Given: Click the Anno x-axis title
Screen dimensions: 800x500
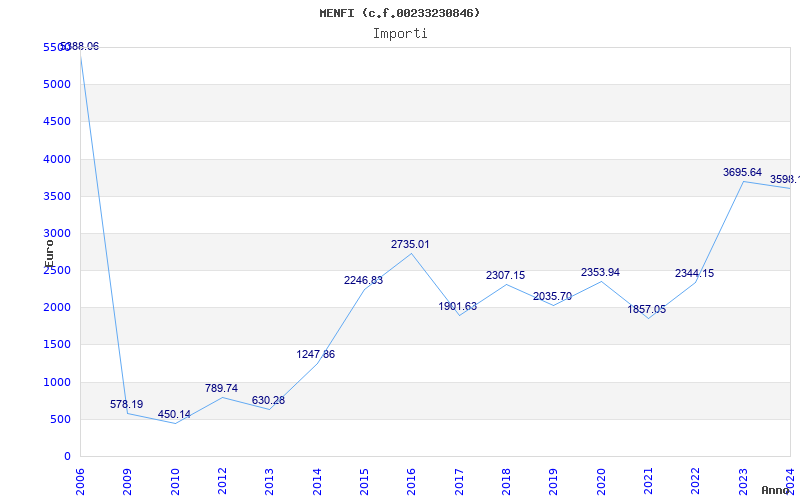Looking at the screenshot, I should [776, 490].
